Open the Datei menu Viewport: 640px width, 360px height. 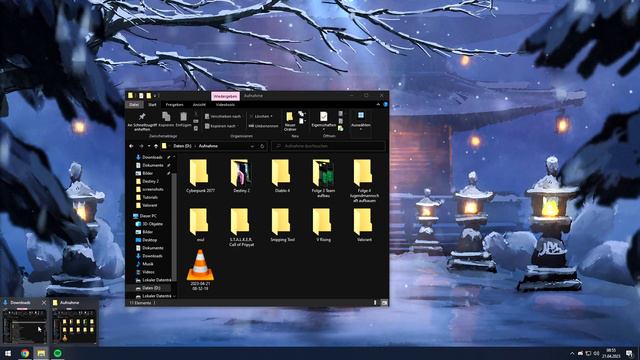point(134,105)
